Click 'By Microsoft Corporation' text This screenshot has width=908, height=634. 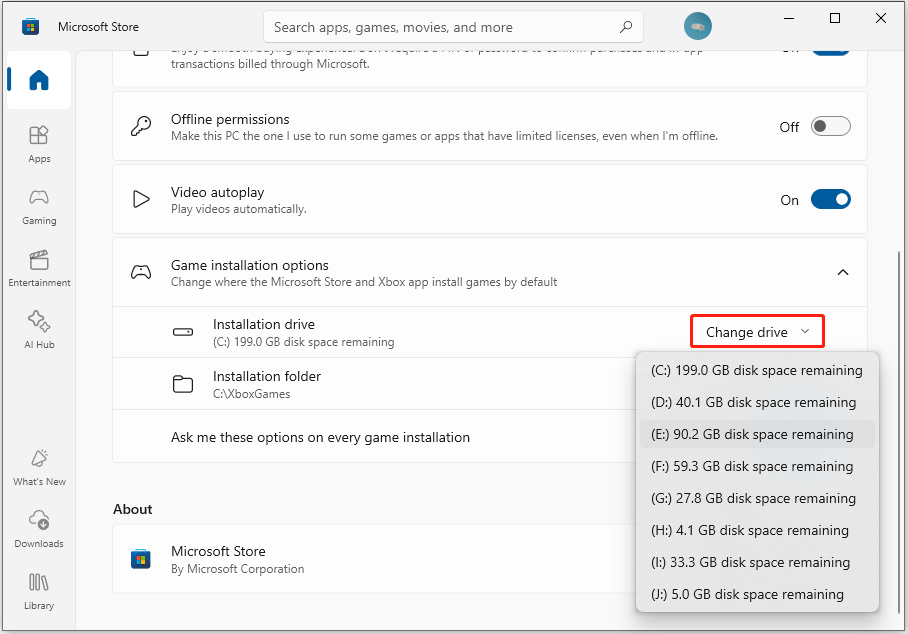[237, 569]
